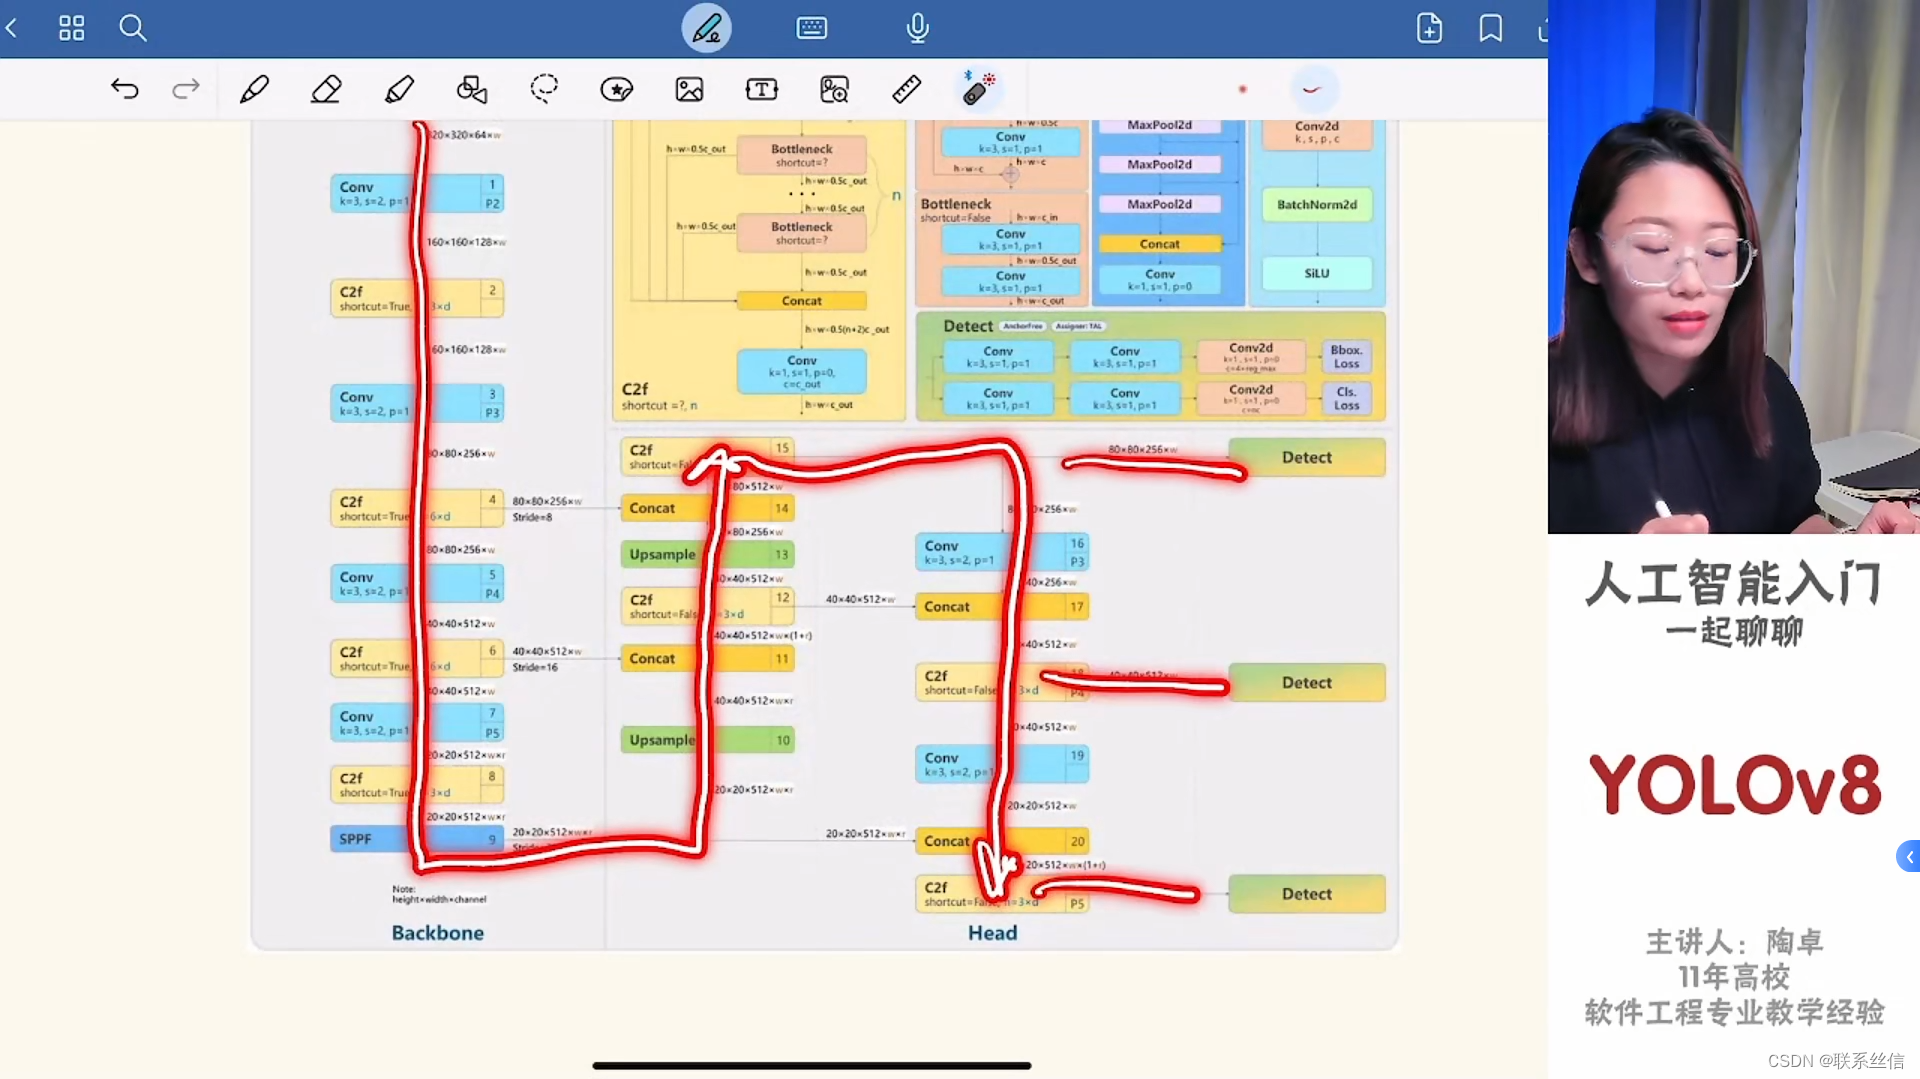Viewport: 1920px width, 1079px height.
Task: Click the presenter webcam video
Action: (1734, 266)
